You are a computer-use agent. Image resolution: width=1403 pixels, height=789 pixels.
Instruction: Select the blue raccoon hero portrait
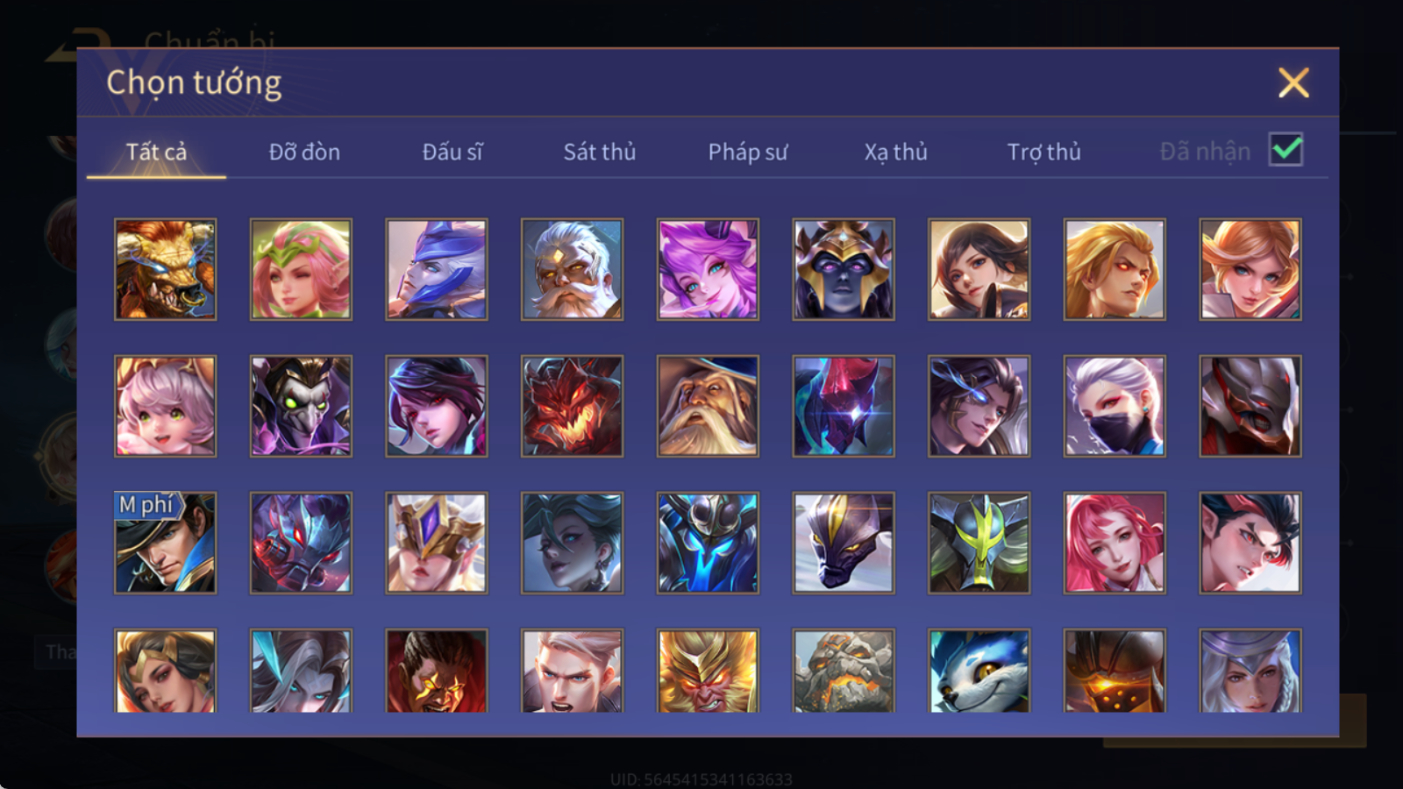pos(979,671)
